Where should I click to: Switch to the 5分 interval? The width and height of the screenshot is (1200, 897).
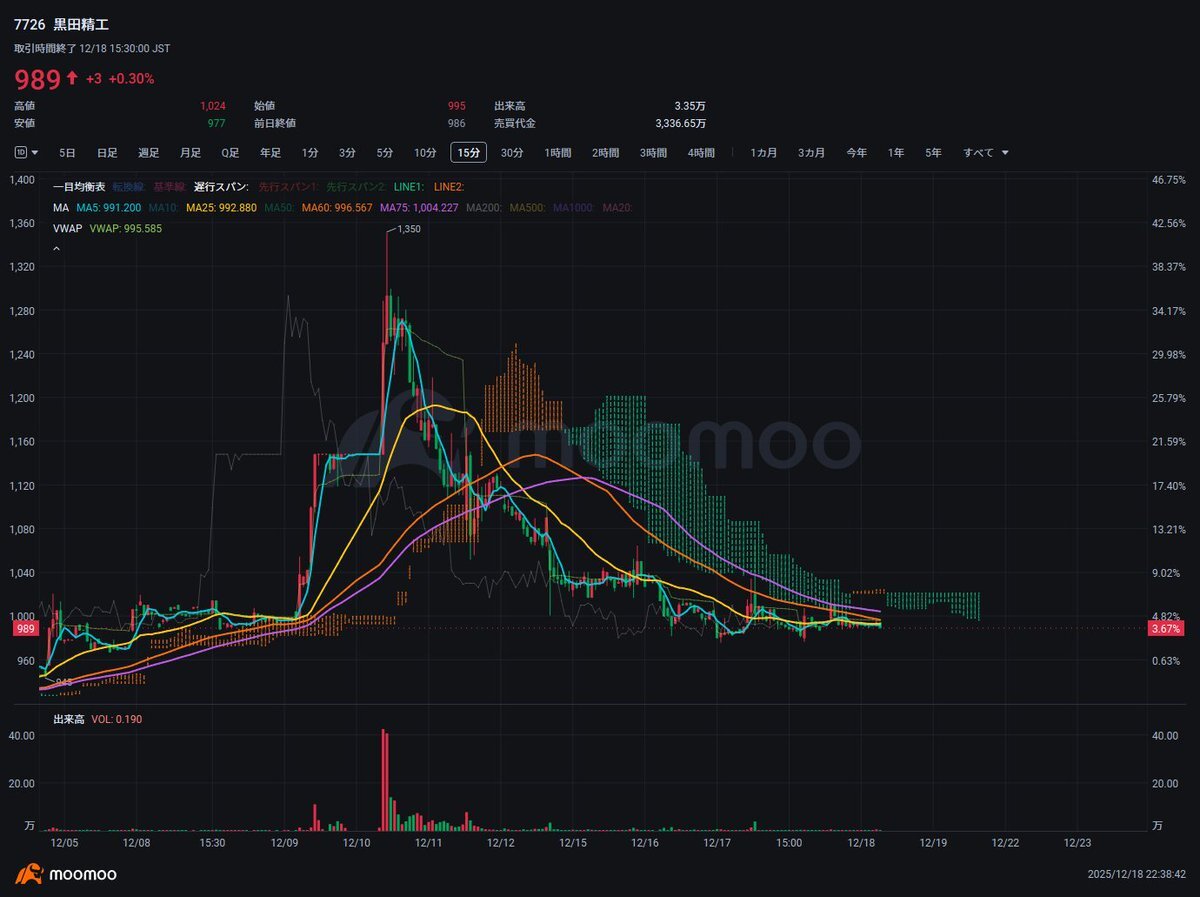point(385,153)
